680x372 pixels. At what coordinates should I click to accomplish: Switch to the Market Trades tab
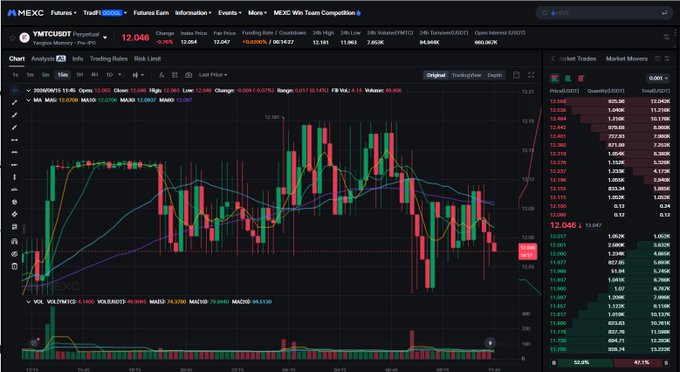pyautogui.click(x=578, y=59)
